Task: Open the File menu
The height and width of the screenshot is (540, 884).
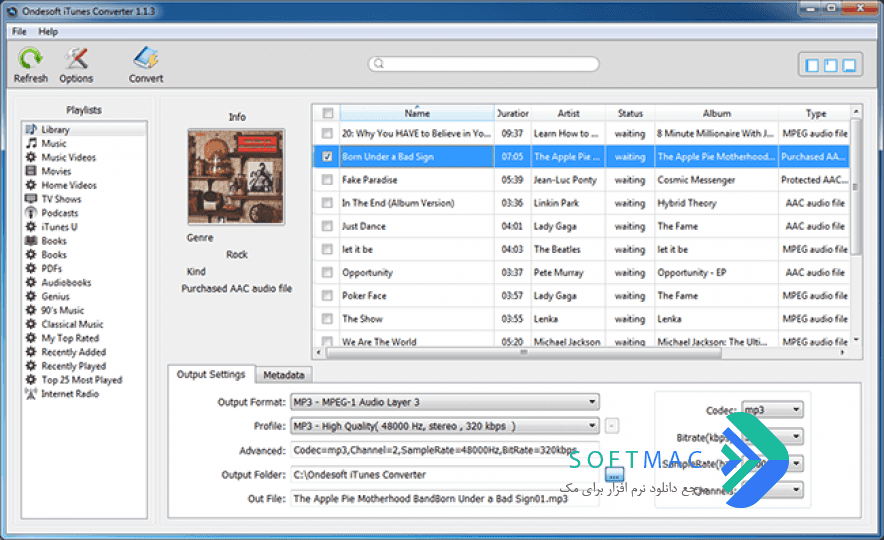Action: pos(19,32)
